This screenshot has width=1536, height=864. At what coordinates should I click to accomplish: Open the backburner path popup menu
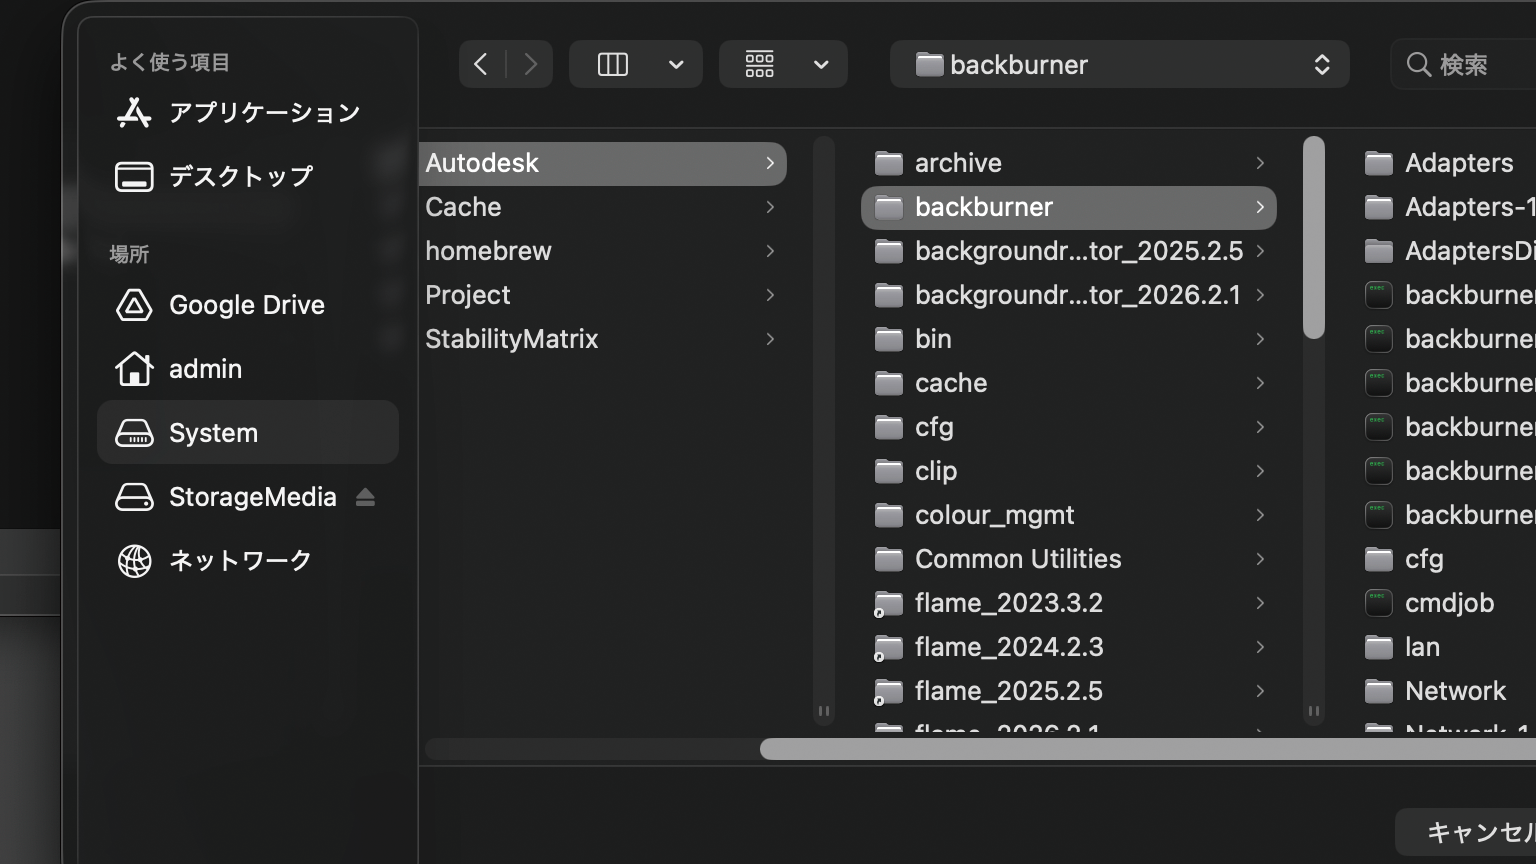coord(1118,65)
